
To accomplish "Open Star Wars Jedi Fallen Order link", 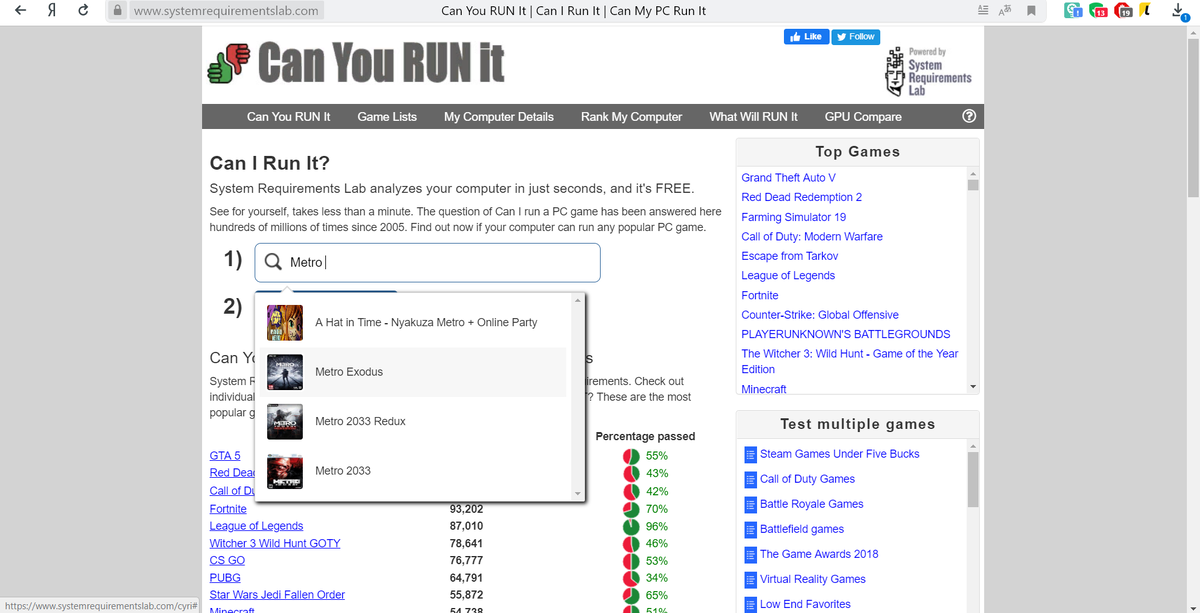I will point(277,595).
